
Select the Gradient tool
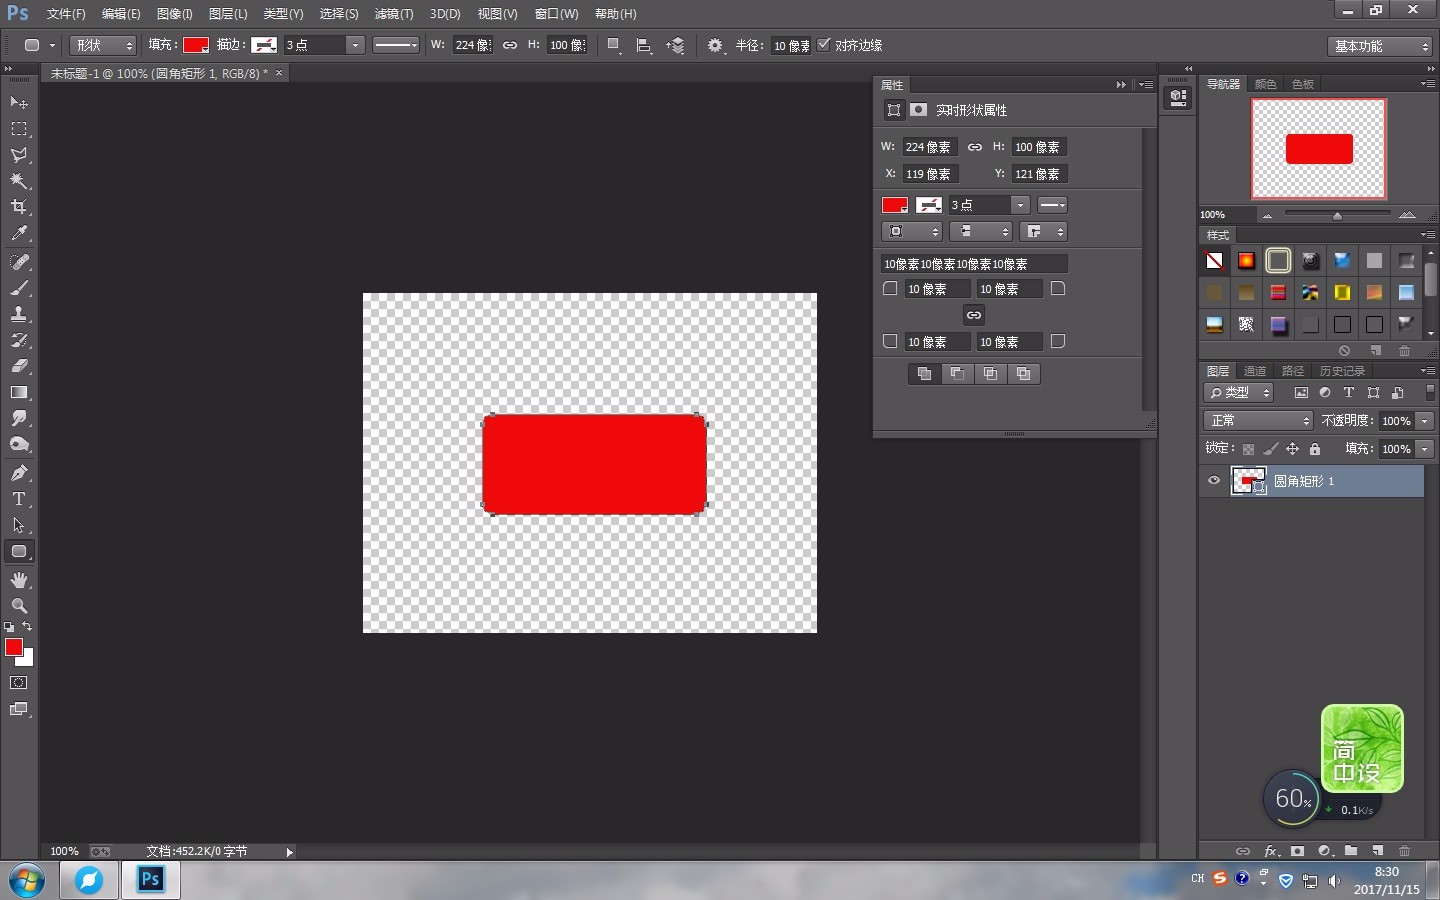coord(19,392)
